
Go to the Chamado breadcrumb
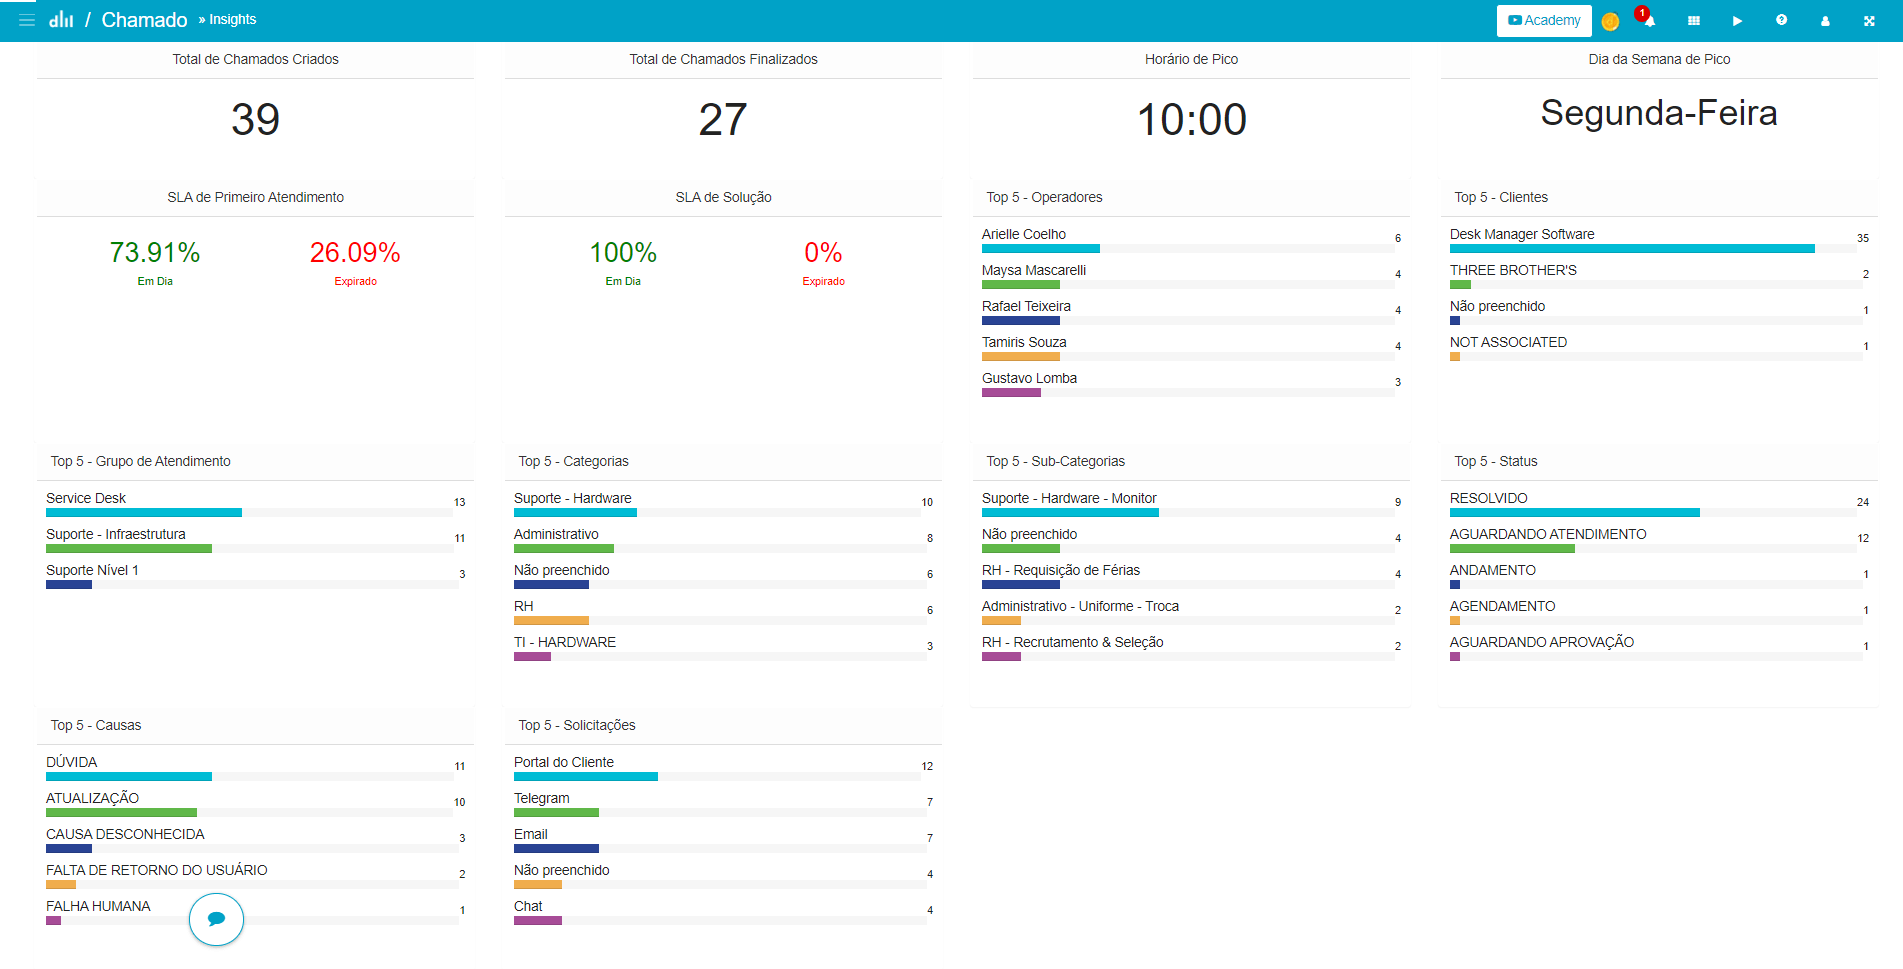pyautogui.click(x=144, y=20)
